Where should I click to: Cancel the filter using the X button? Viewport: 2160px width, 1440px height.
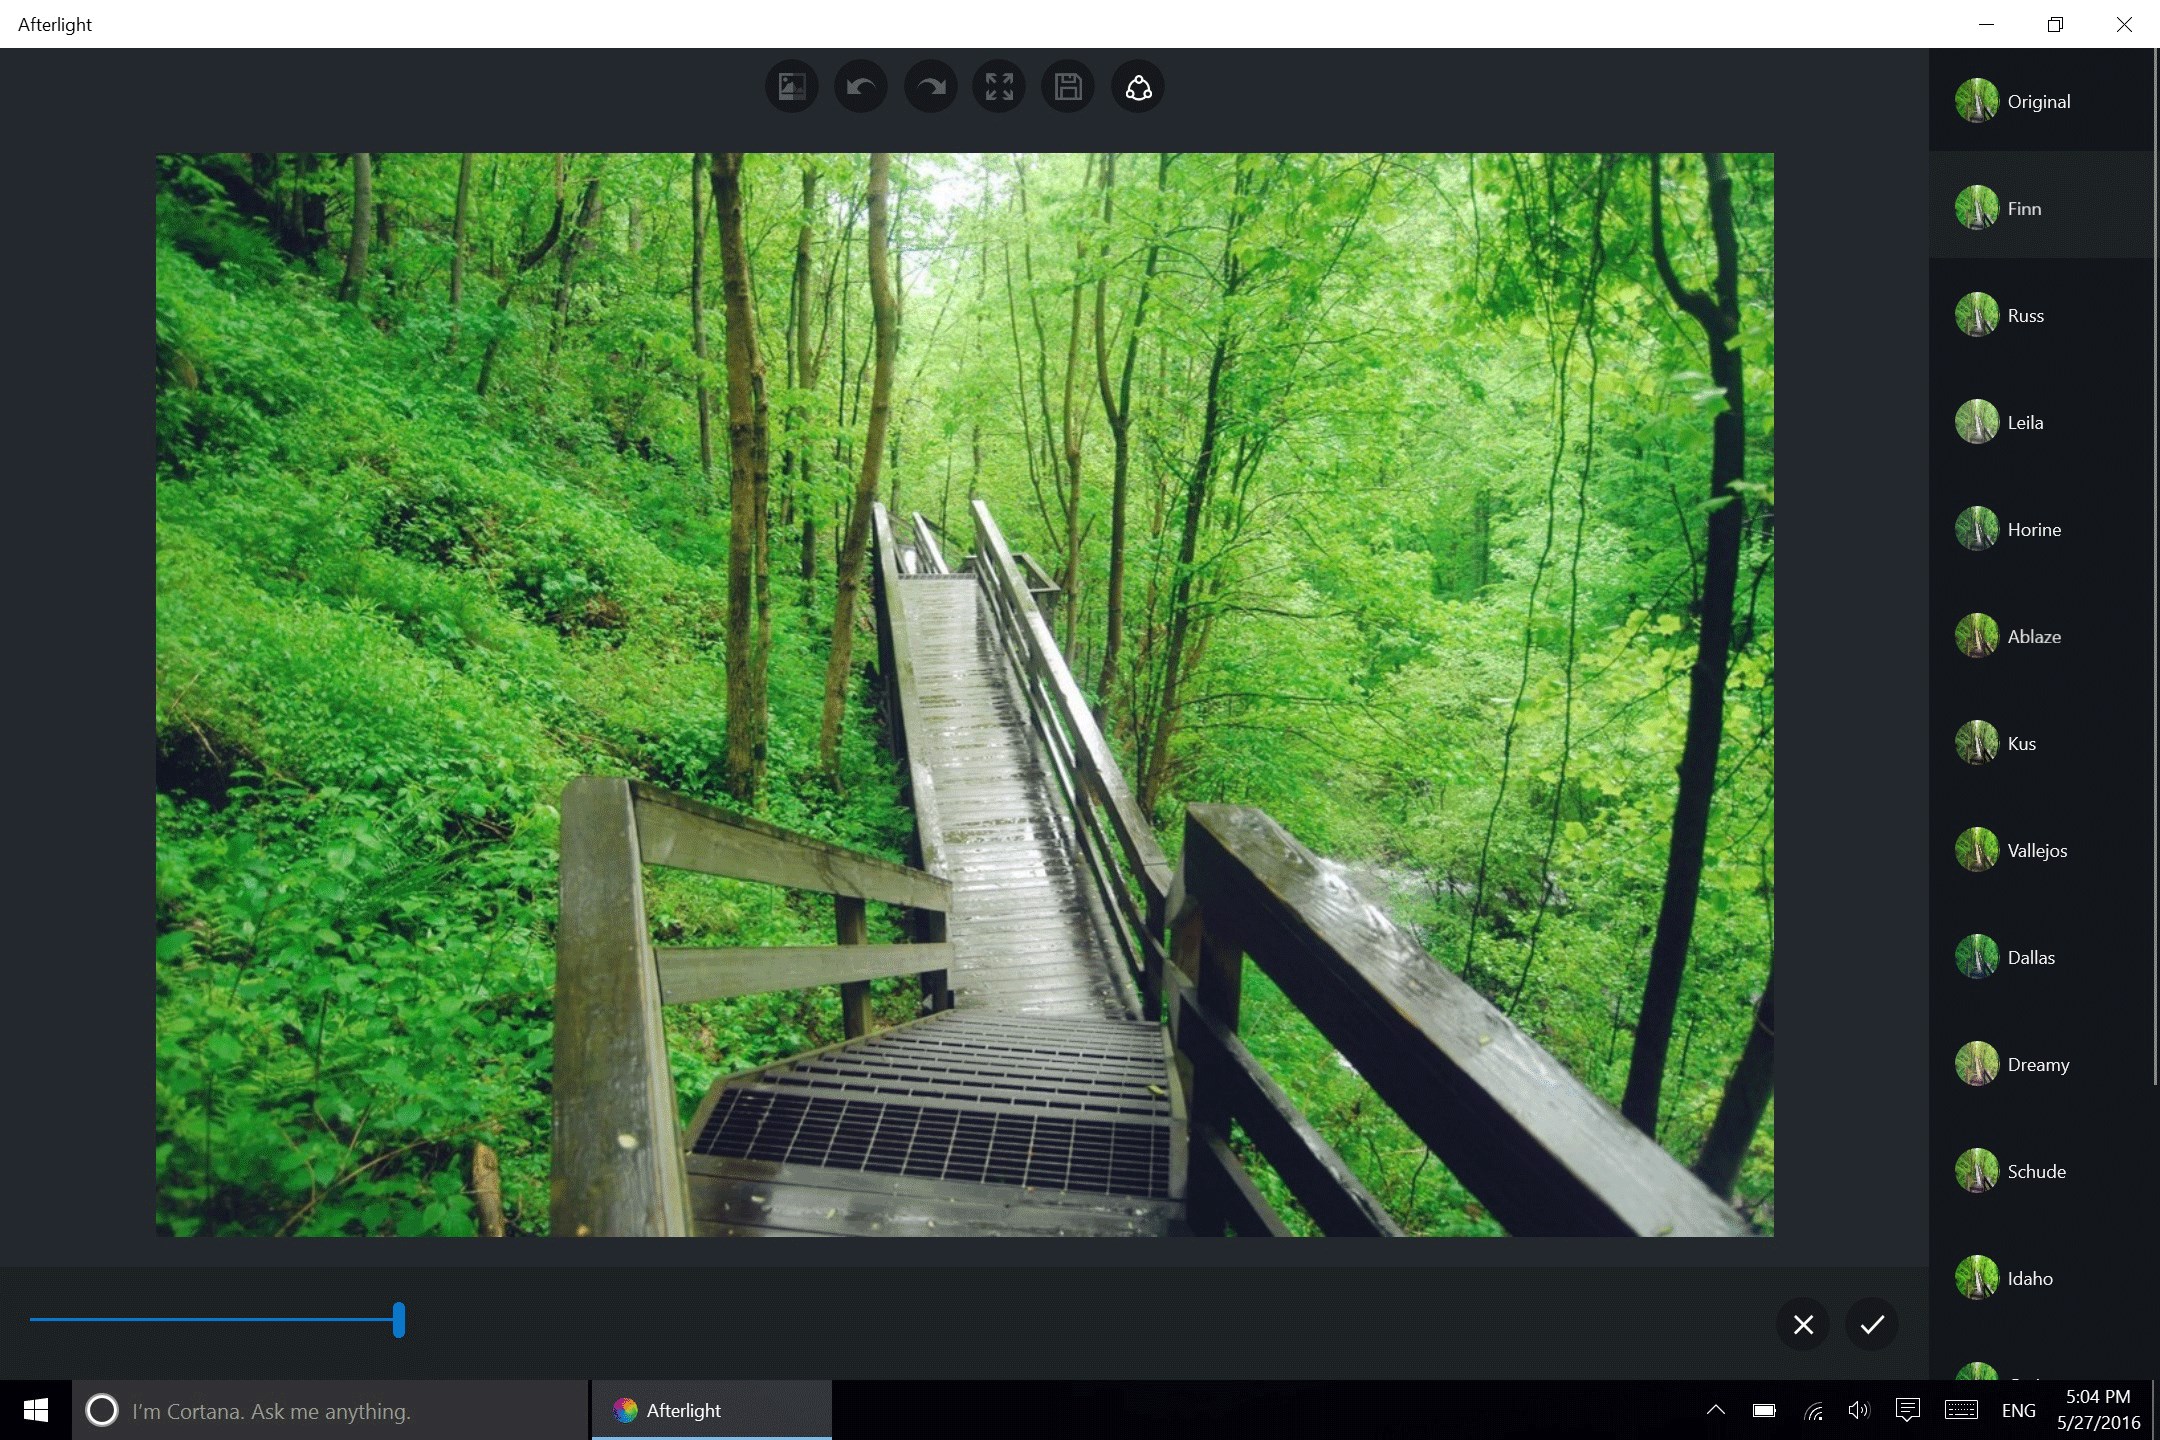1803,1324
